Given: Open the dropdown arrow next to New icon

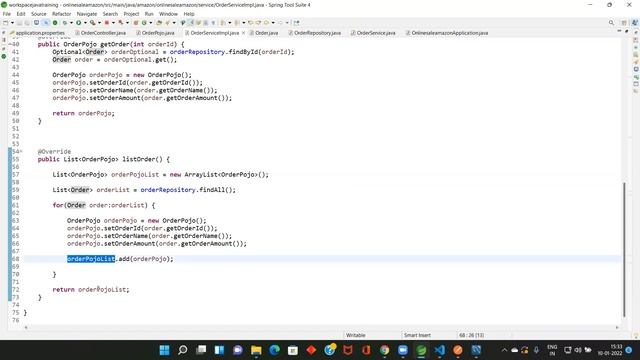Looking at the screenshot, I should tap(12, 23).
